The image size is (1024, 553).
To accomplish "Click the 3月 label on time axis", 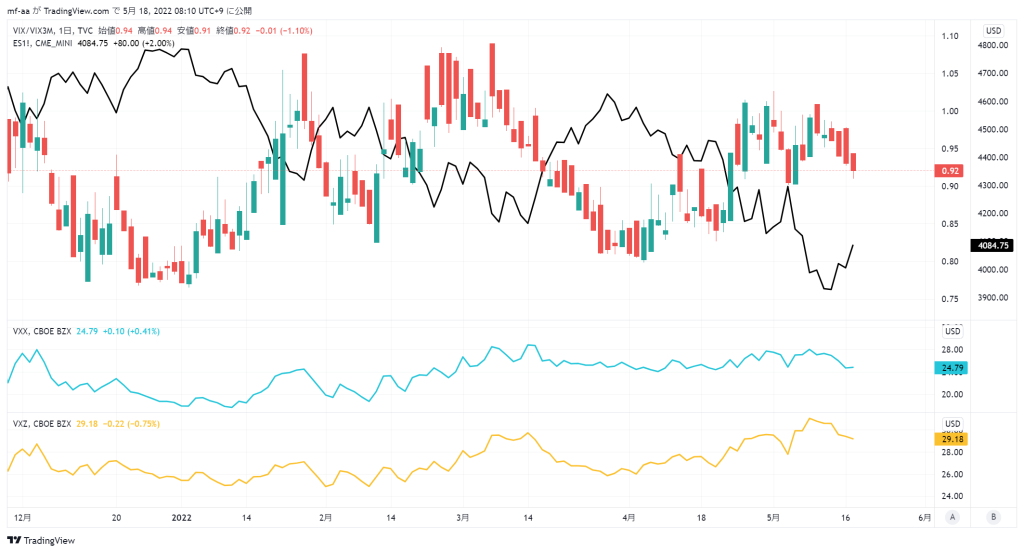I will tap(462, 518).
